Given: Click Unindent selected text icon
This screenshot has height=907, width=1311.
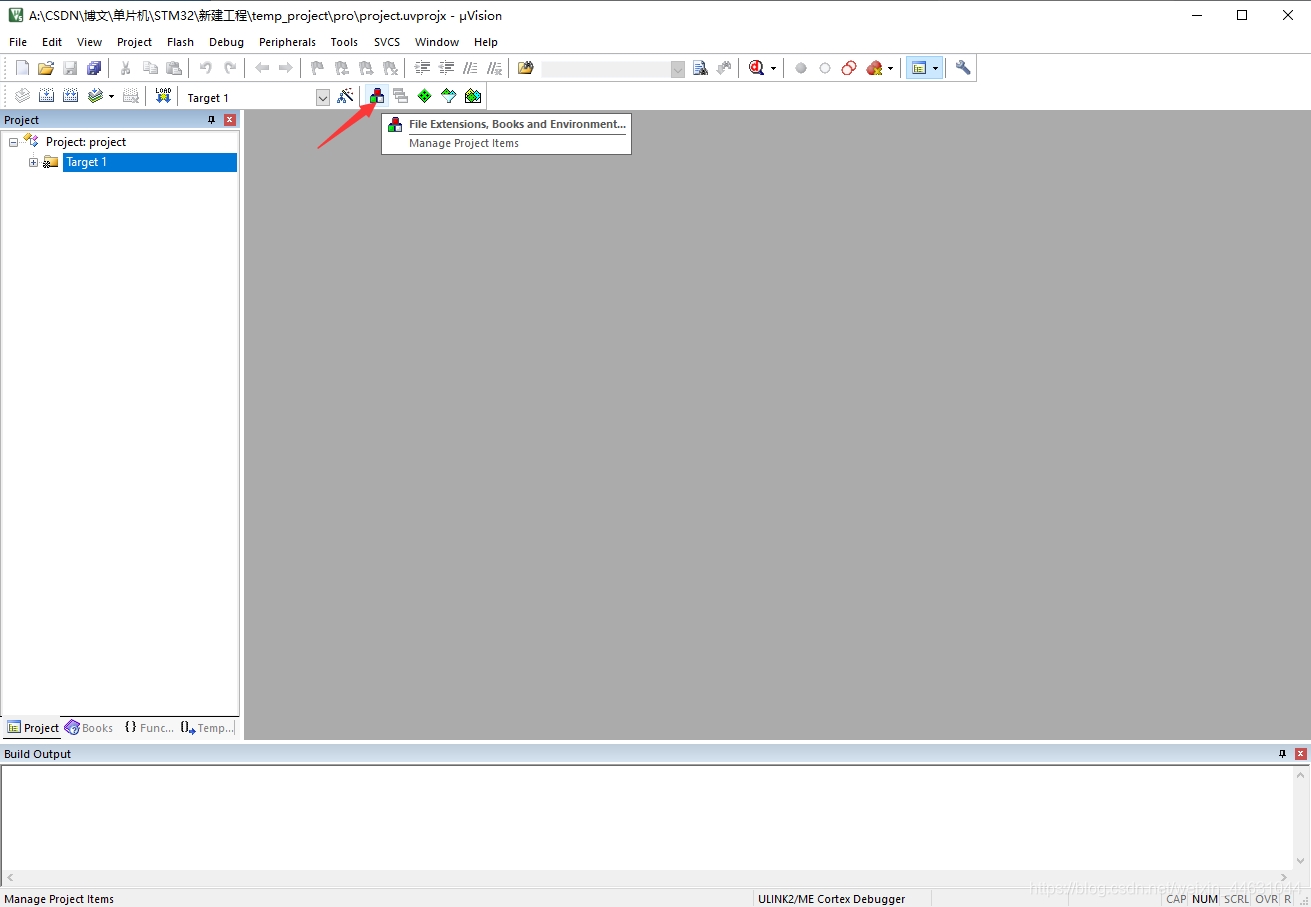Looking at the screenshot, I should click(x=446, y=68).
